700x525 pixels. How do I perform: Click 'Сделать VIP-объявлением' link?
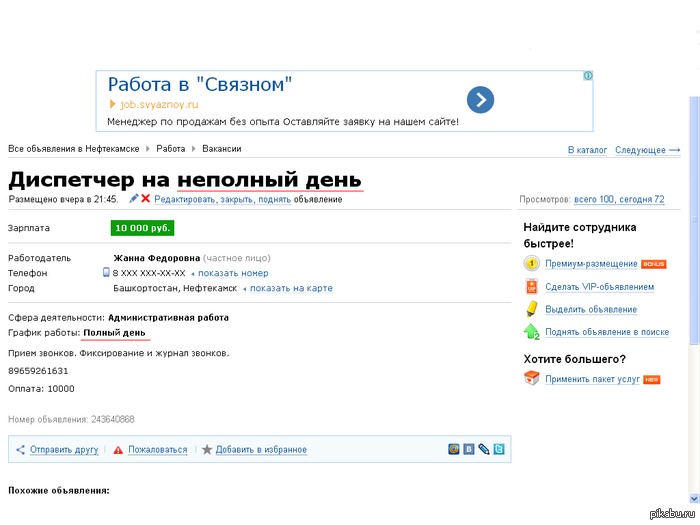[x=599, y=287]
